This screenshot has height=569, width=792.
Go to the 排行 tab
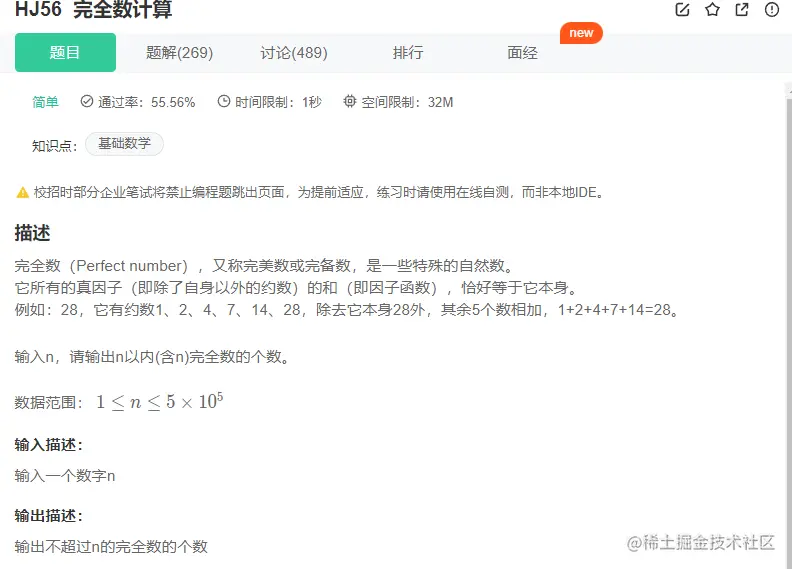pos(408,53)
